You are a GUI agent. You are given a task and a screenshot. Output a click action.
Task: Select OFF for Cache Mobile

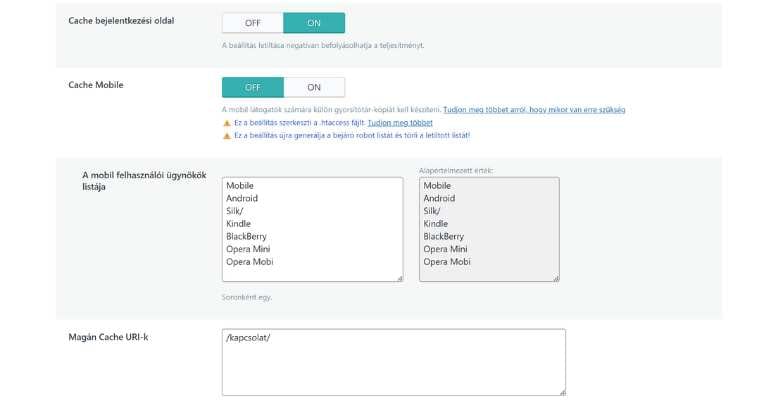(252, 87)
